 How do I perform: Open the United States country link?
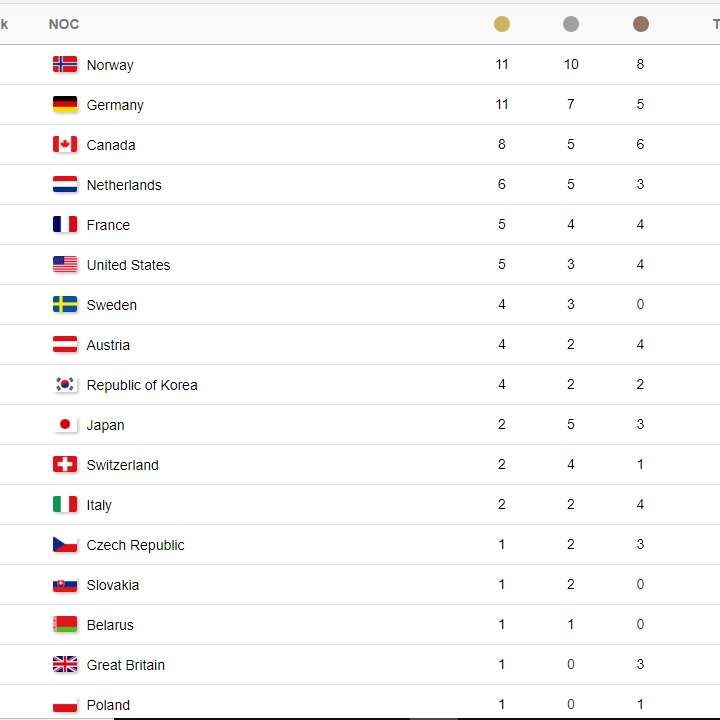pos(128,265)
